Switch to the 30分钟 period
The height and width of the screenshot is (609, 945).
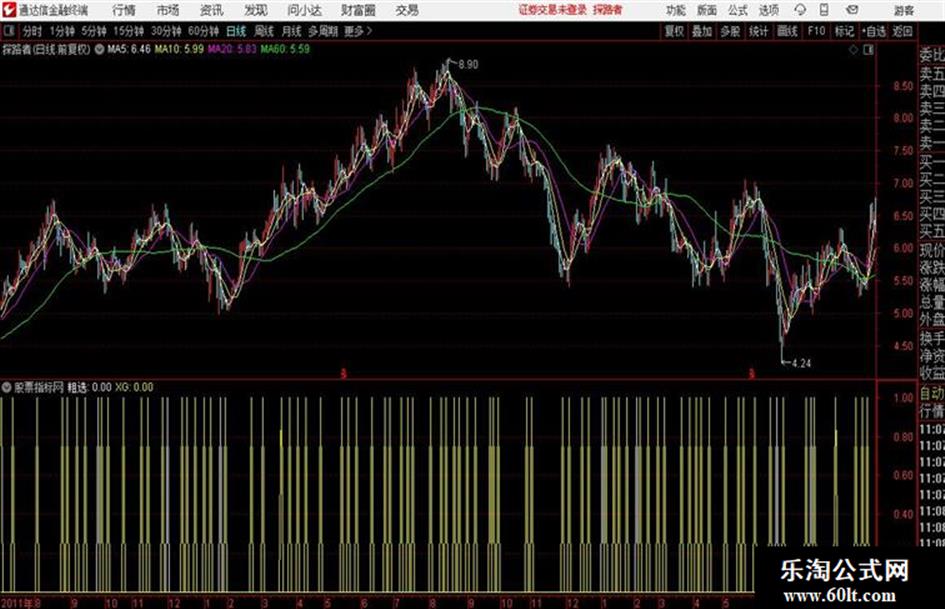[x=166, y=31]
